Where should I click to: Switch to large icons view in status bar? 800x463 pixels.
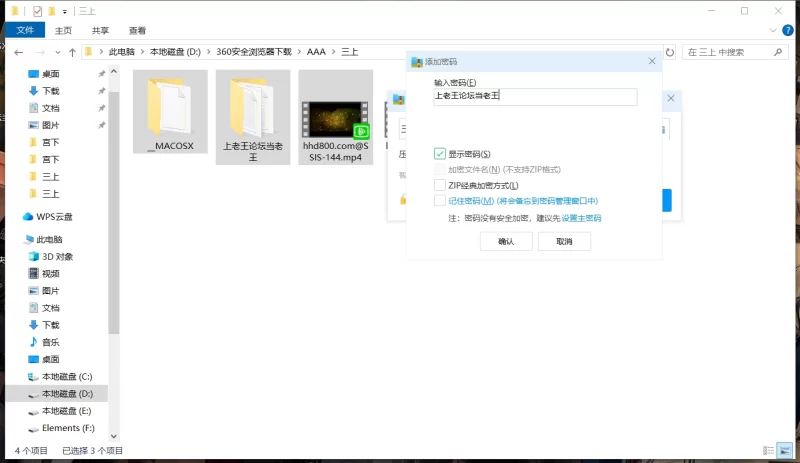tap(785, 450)
